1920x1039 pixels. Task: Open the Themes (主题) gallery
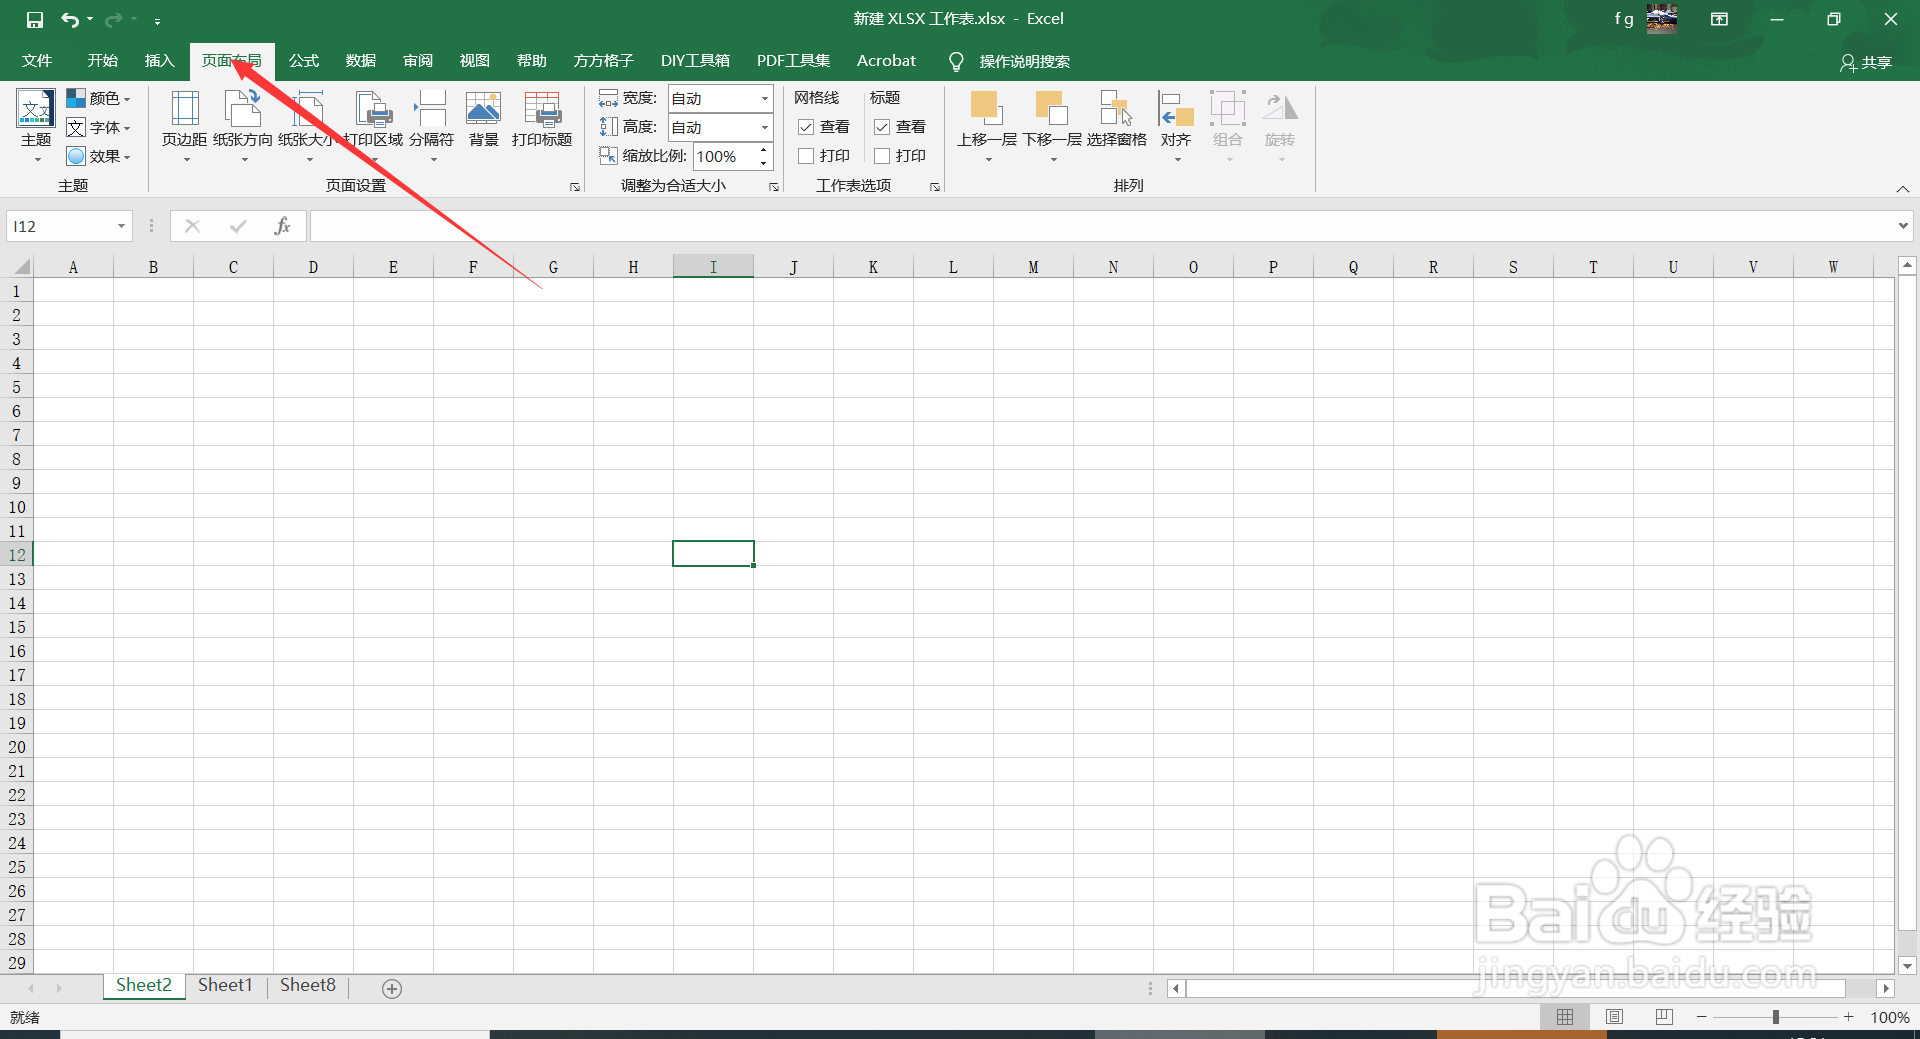click(x=36, y=126)
